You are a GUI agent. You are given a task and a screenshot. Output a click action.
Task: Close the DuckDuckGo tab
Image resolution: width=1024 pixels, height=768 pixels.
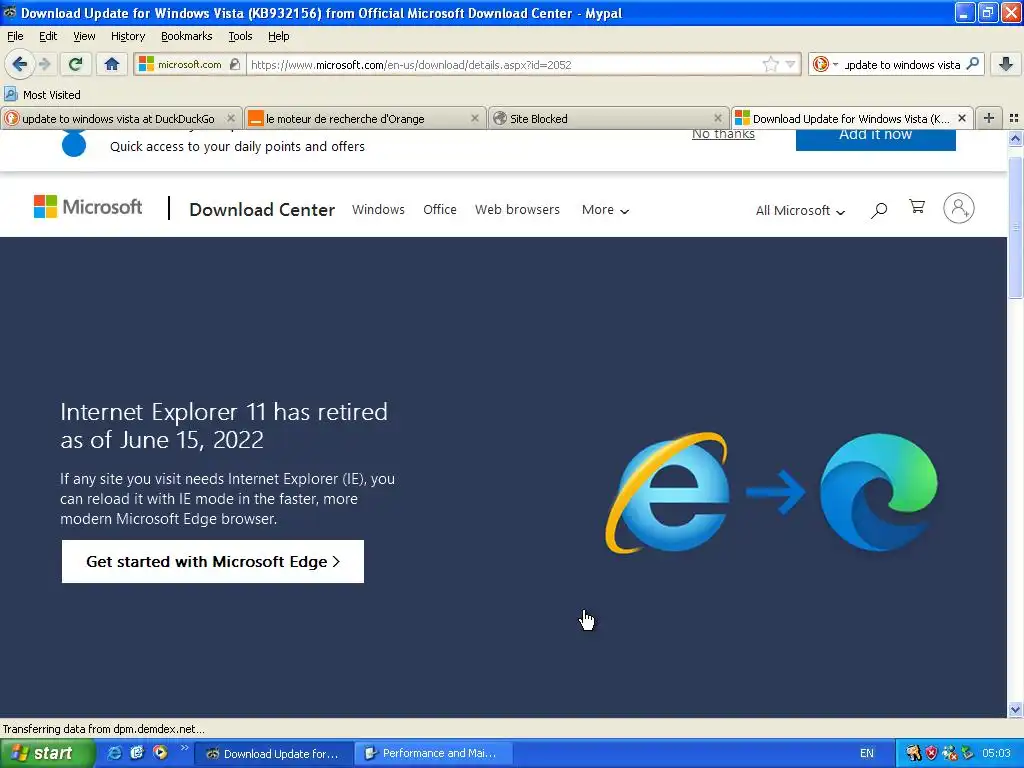pyautogui.click(x=231, y=118)
